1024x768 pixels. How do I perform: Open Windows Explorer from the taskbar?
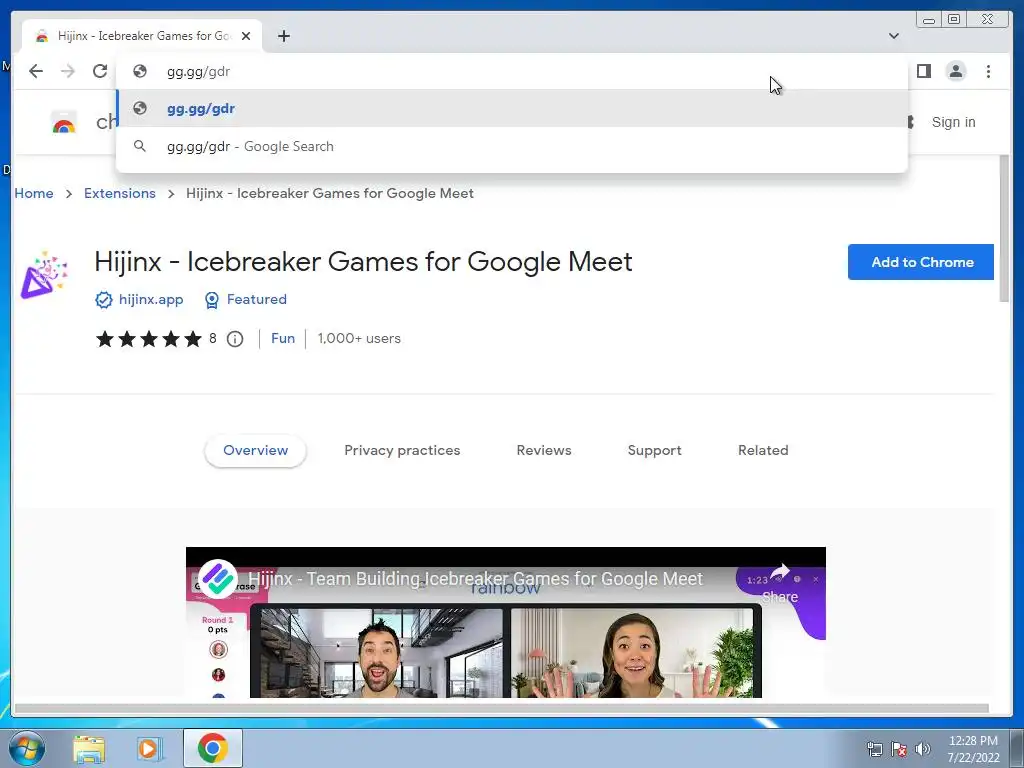(89, 749)
